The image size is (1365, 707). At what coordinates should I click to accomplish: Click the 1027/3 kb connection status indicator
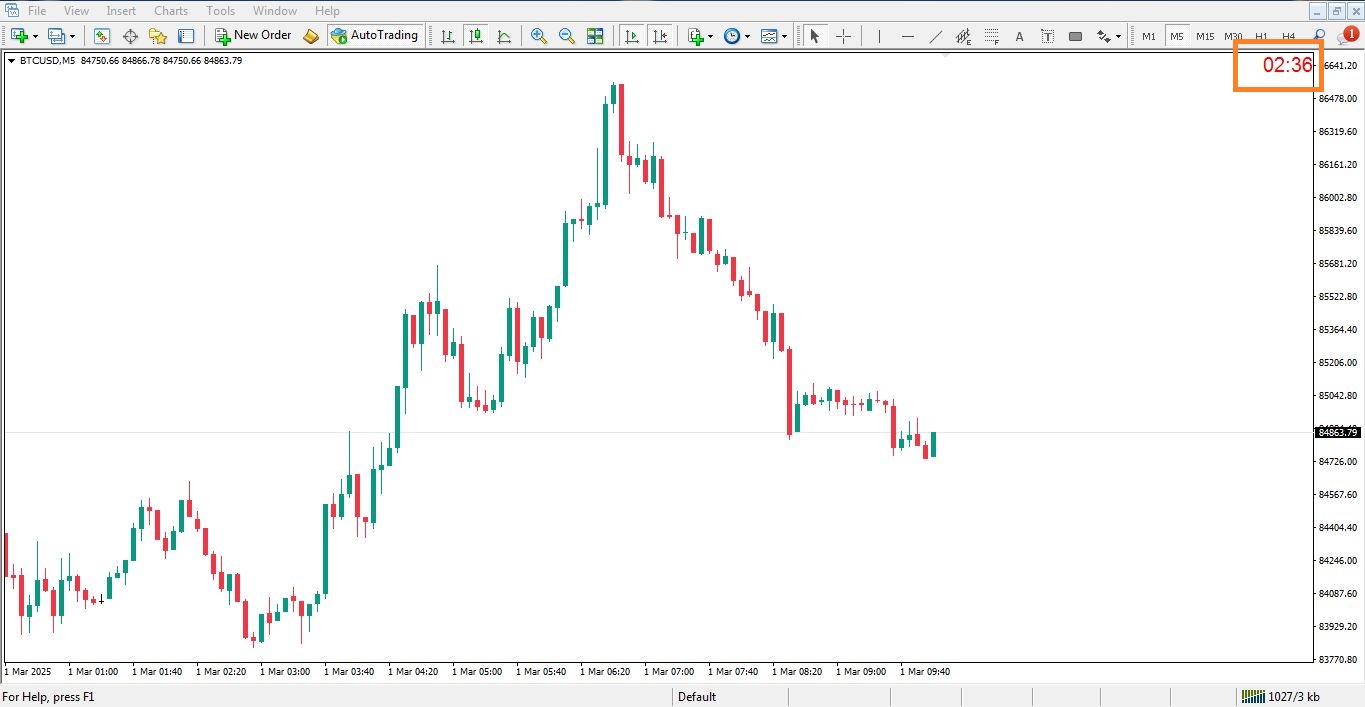[1280, 697]
